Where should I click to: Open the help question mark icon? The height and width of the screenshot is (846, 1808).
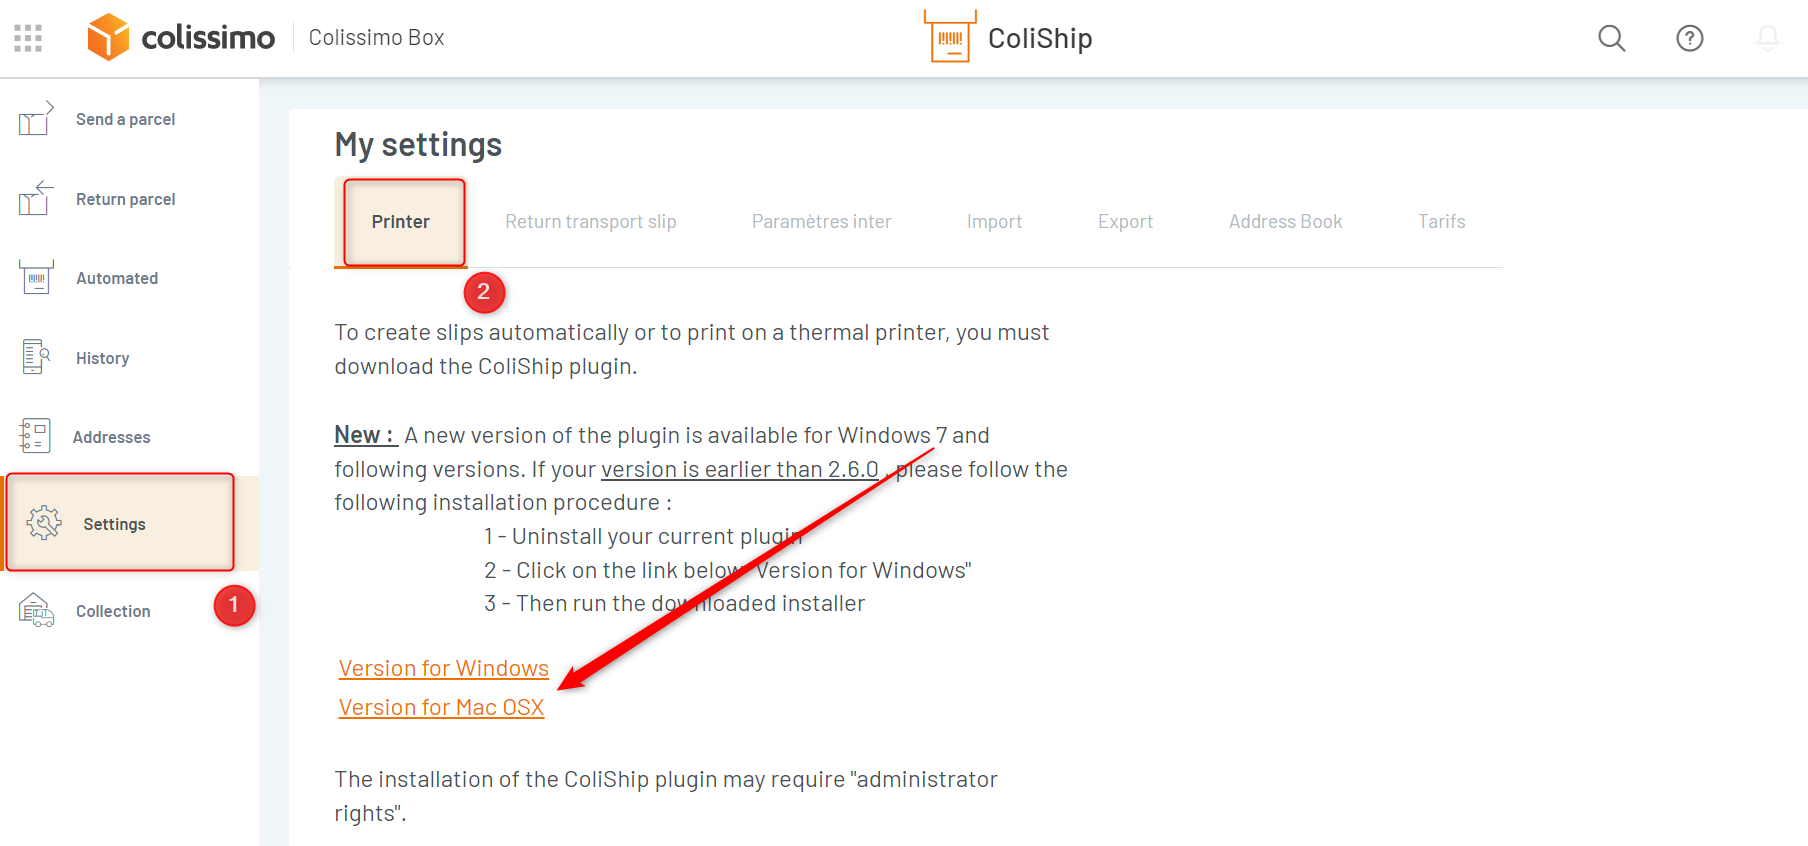click(1689, 38)
